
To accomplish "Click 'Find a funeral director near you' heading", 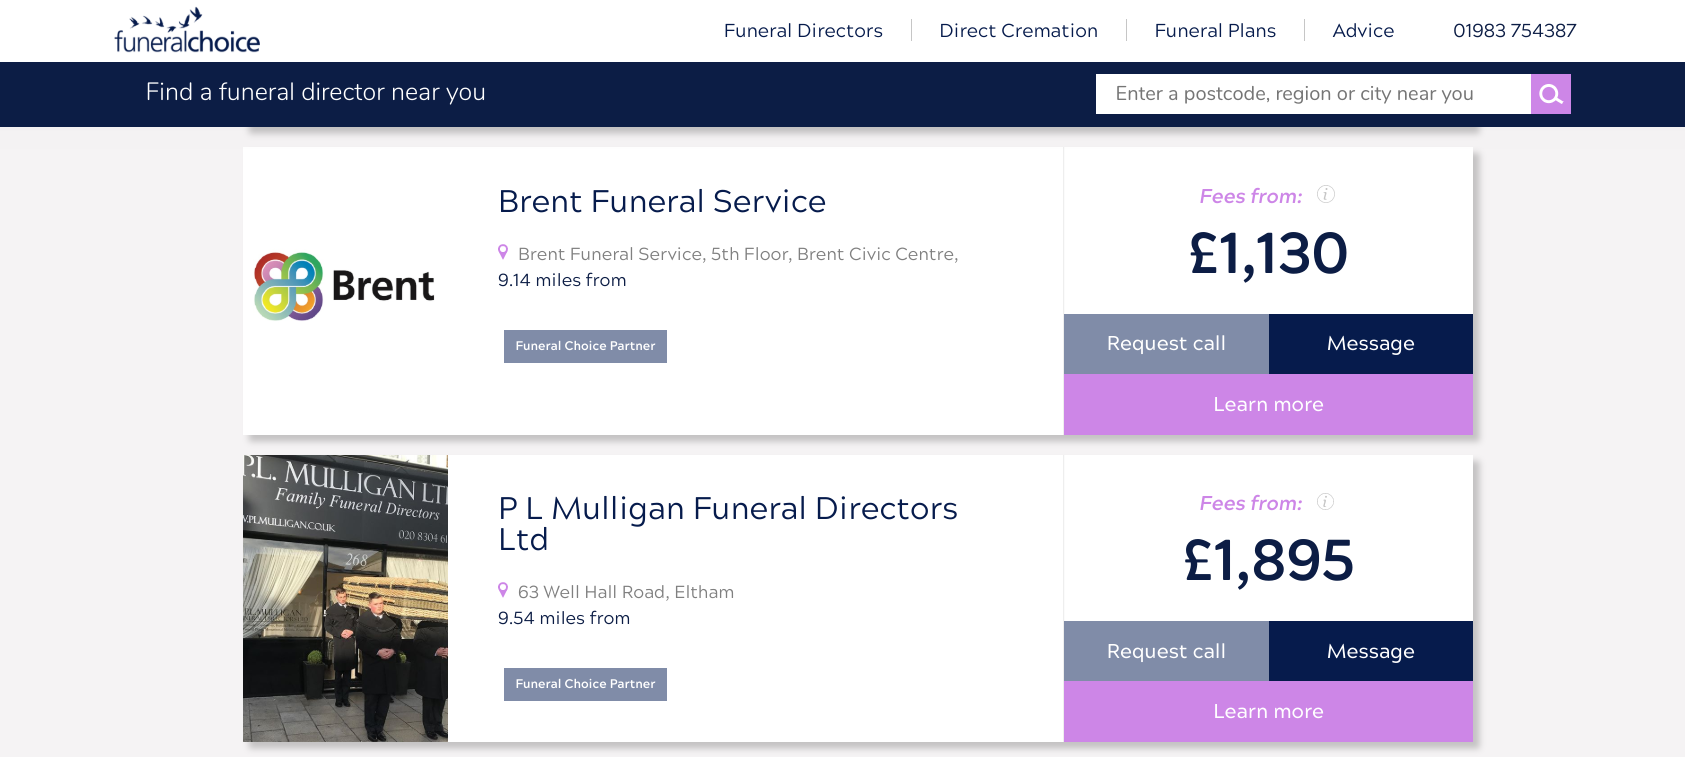I will coord(316,92).
